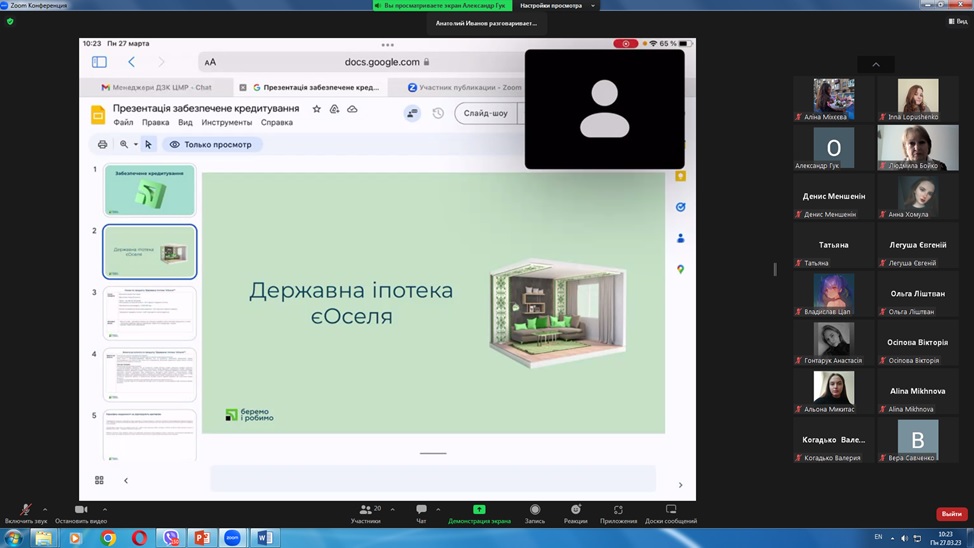Open Google Keep from side panel
974x548 pixels.
680,176
